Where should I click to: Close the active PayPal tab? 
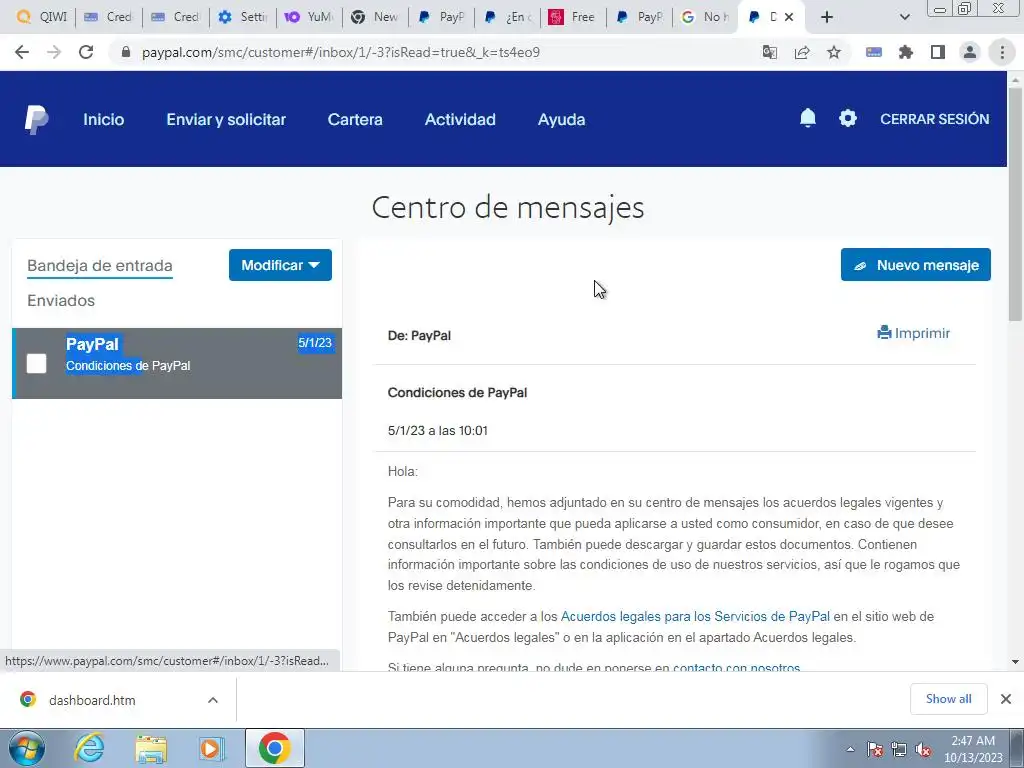(789, 17)
